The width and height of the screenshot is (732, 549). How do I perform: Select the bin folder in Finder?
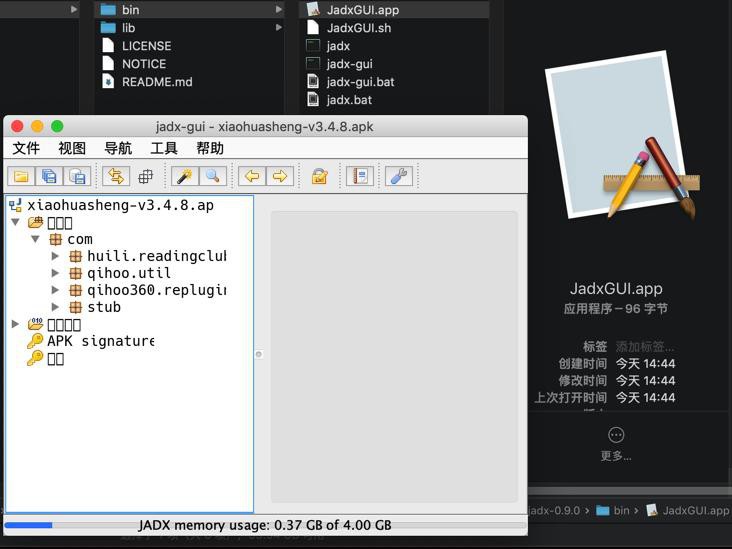190,10
